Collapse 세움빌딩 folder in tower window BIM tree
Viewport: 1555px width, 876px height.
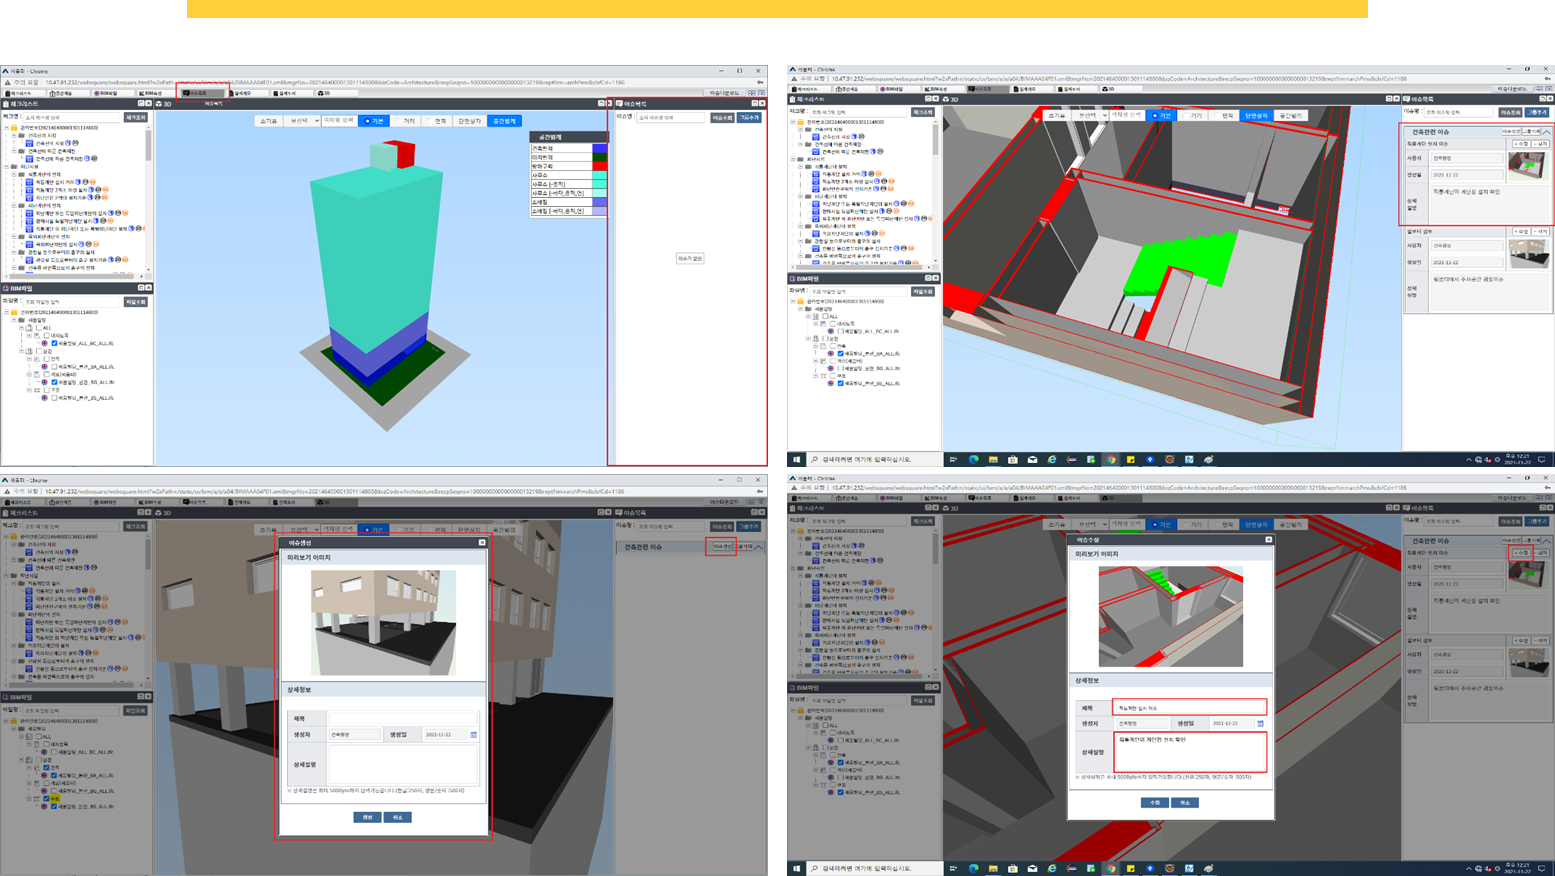click(x=14, y=320)
